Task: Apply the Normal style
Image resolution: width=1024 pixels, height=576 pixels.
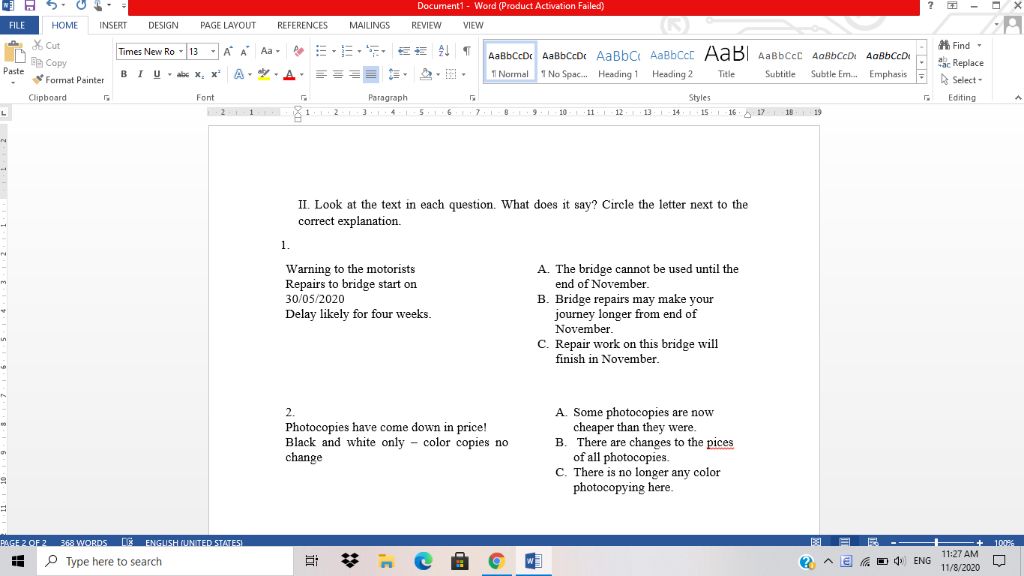Action: pos(510,63)
